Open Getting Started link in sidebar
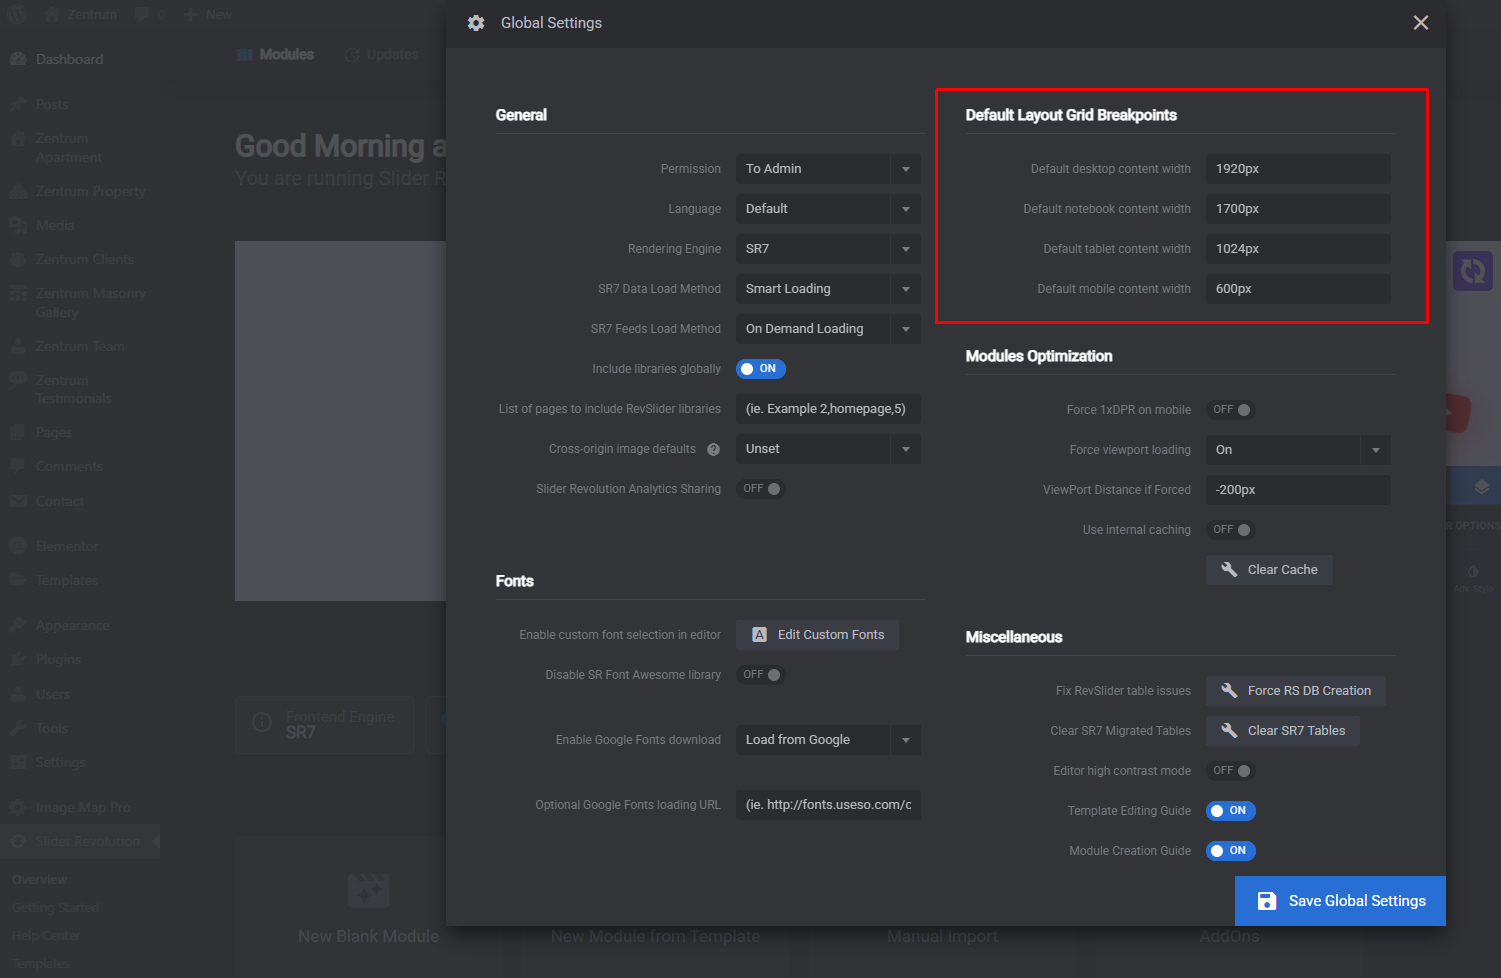1501x978 pixels. coord(56,908)
